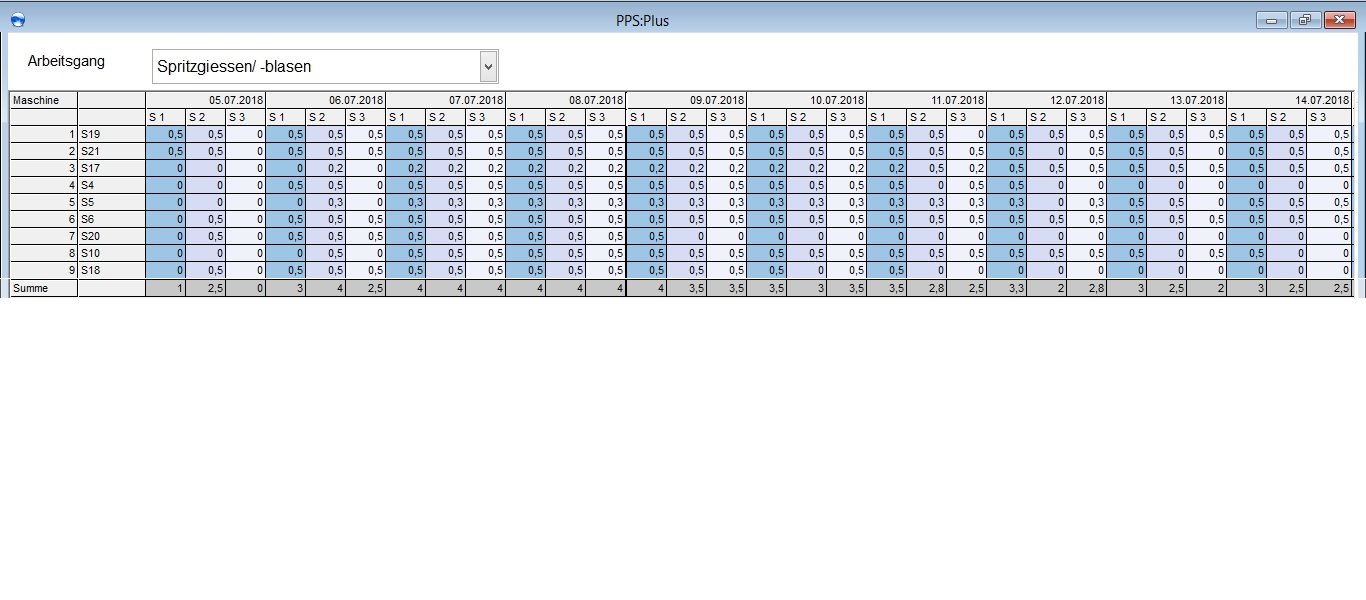This screenshot has width=1366, height=600.
Task: Click S20's 0 cell for 09.07.2018 S 2
Action: point(686,236)
